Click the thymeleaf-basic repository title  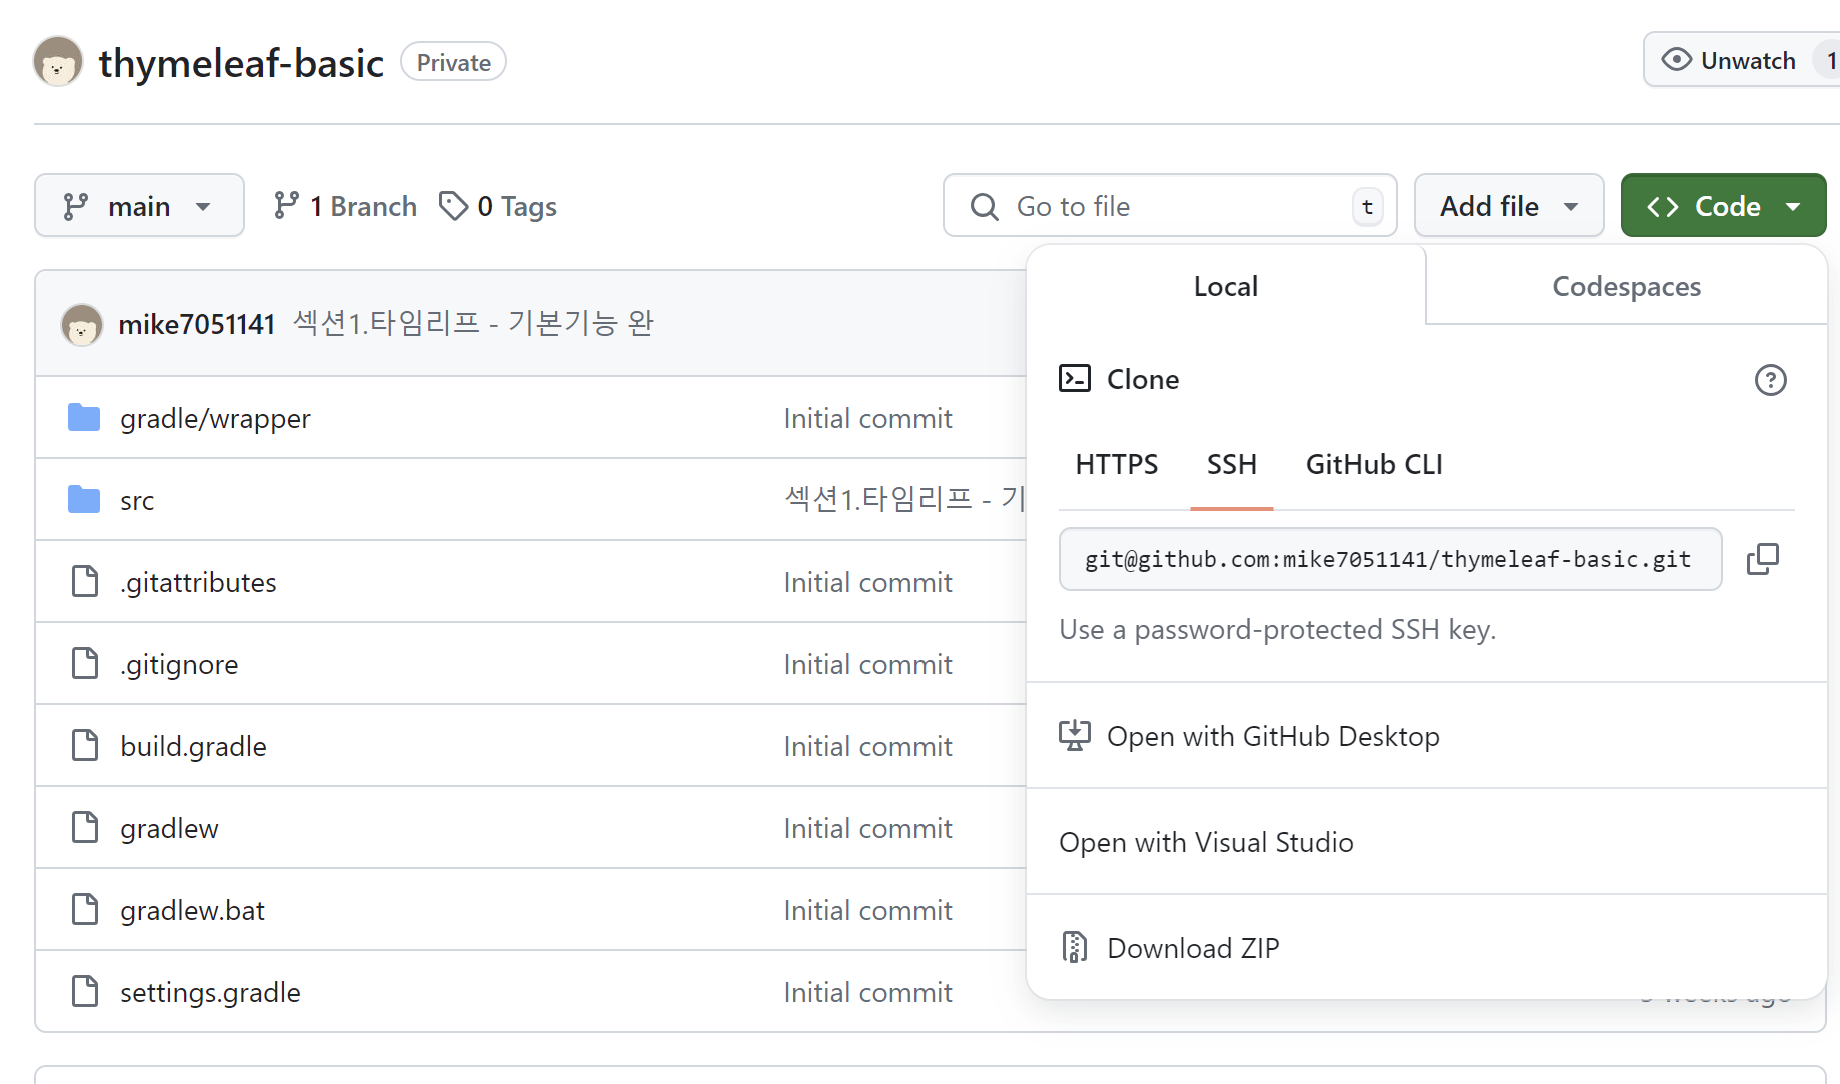point(241,63)
